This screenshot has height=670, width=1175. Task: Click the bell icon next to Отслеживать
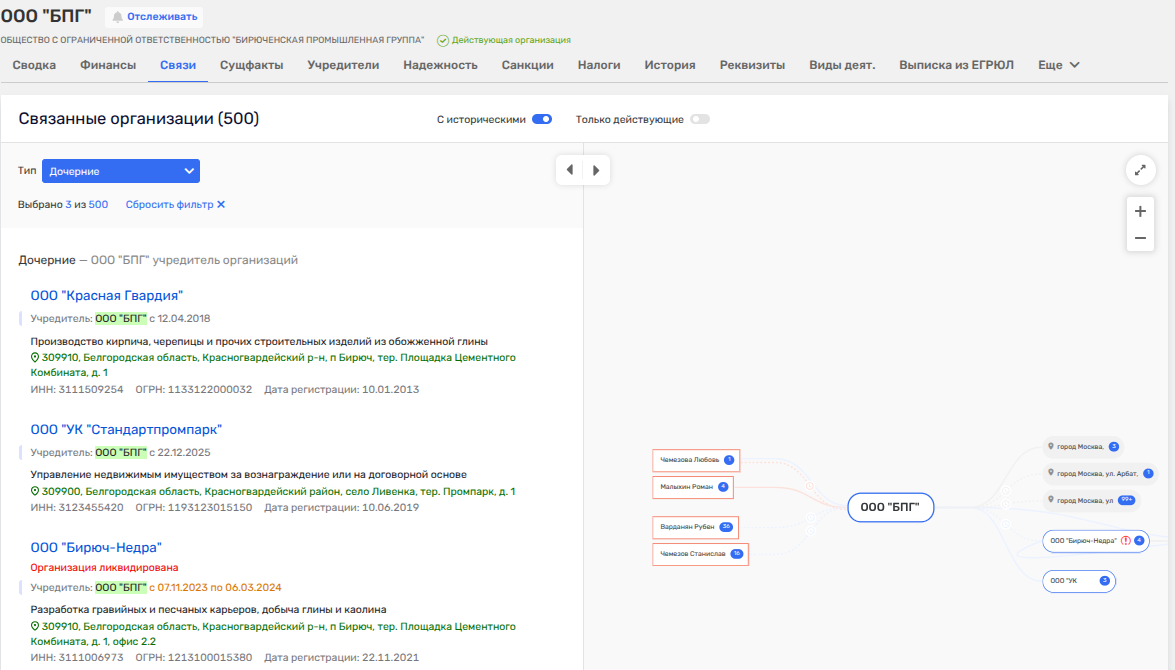coord(118,17)
